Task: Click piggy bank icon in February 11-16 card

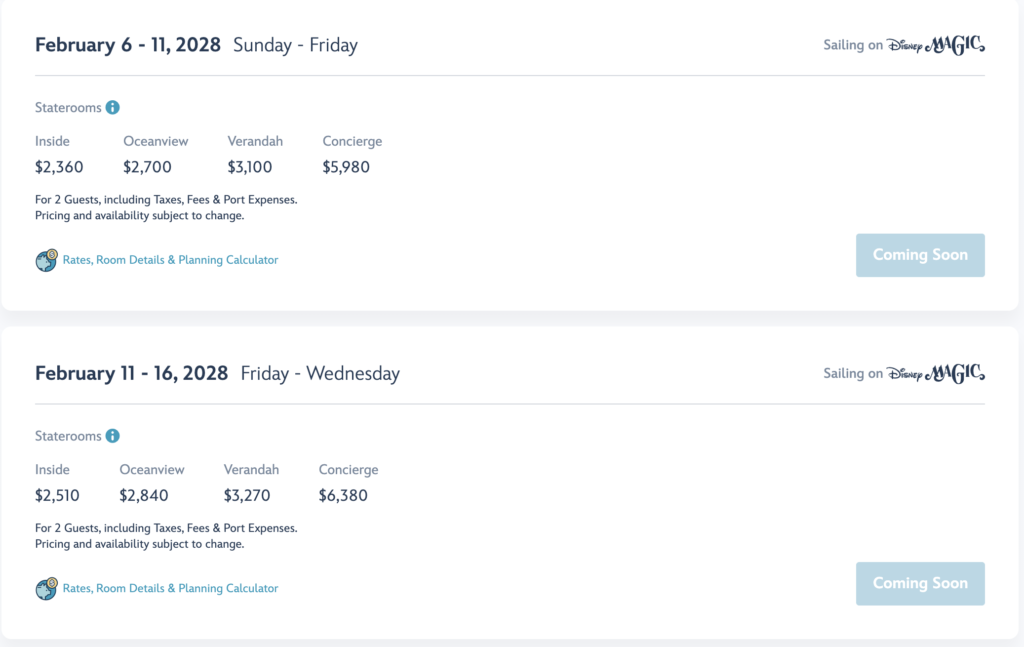Action: [46, 588]
